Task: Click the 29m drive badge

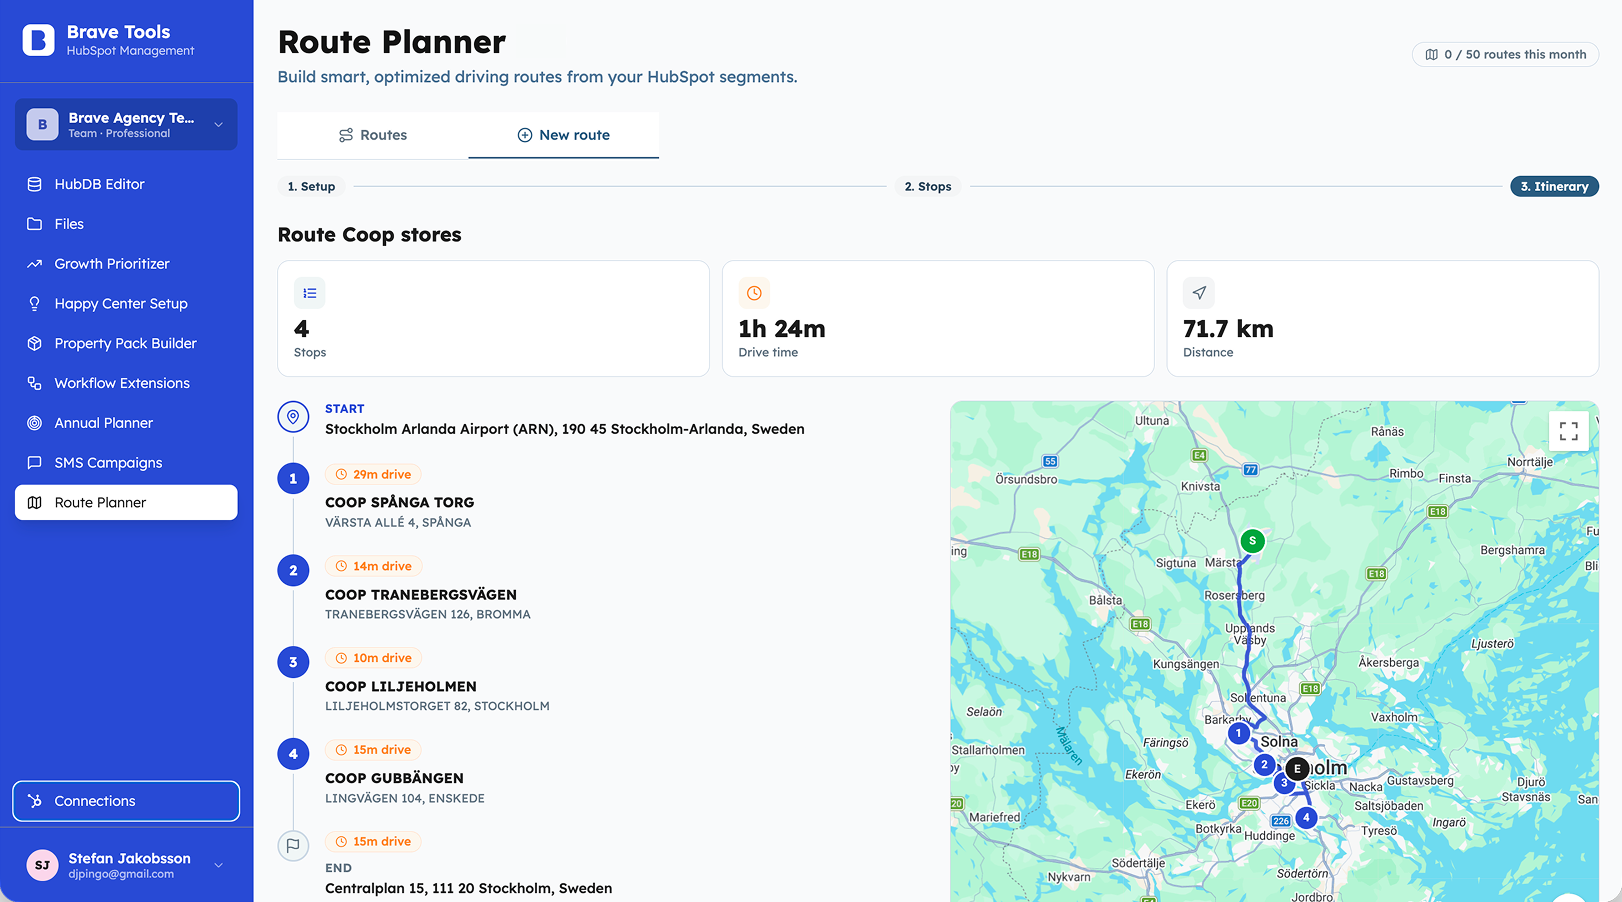Action: coord(373,474)
